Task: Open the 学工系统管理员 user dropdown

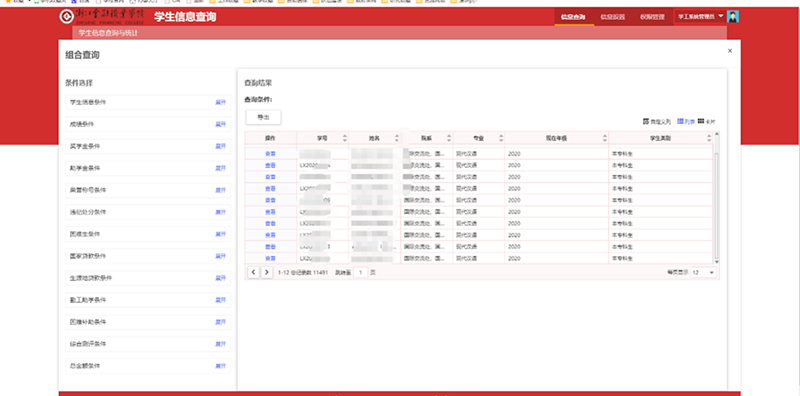Action: click(700, 17)
